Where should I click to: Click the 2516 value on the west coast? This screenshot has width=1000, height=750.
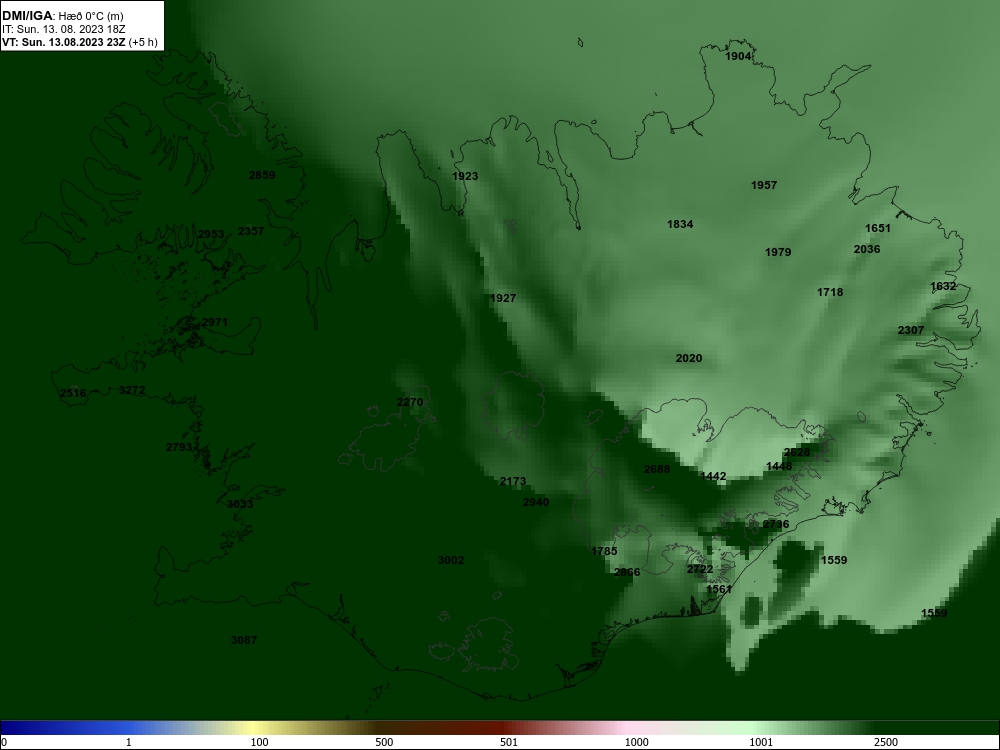point(73,393)
